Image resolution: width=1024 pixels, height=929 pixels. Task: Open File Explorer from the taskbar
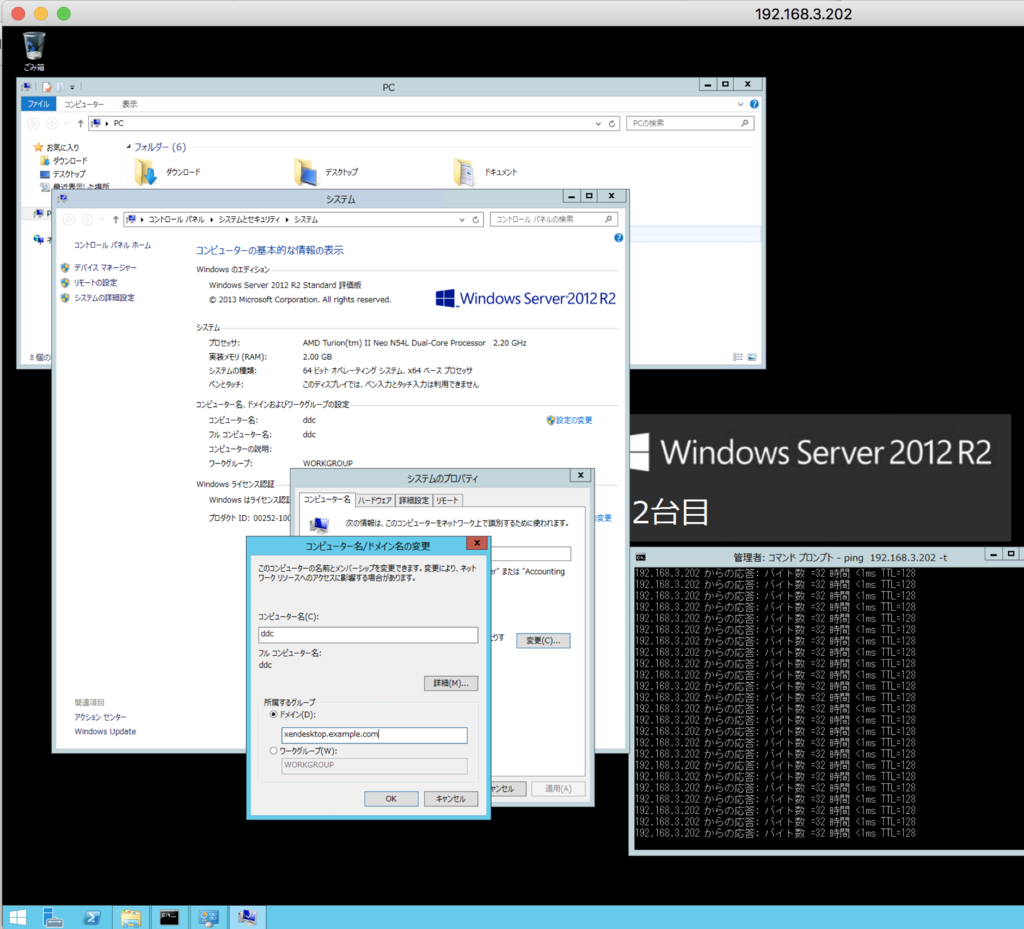point(131,917)
